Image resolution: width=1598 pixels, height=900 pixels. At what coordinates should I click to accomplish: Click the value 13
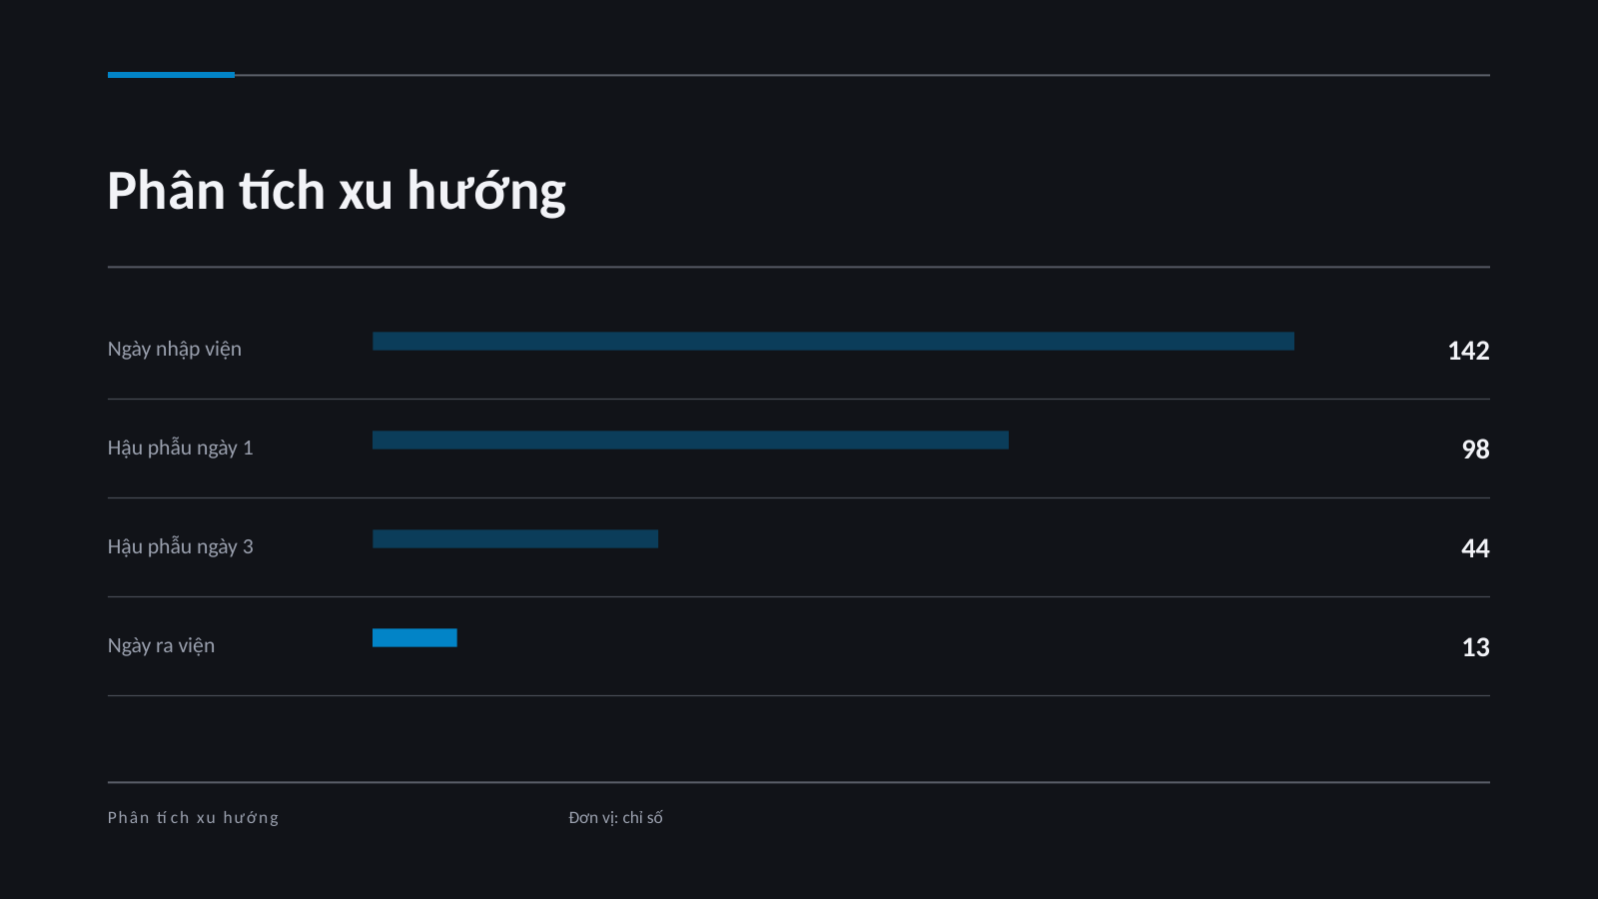[x=1475, y=648]
